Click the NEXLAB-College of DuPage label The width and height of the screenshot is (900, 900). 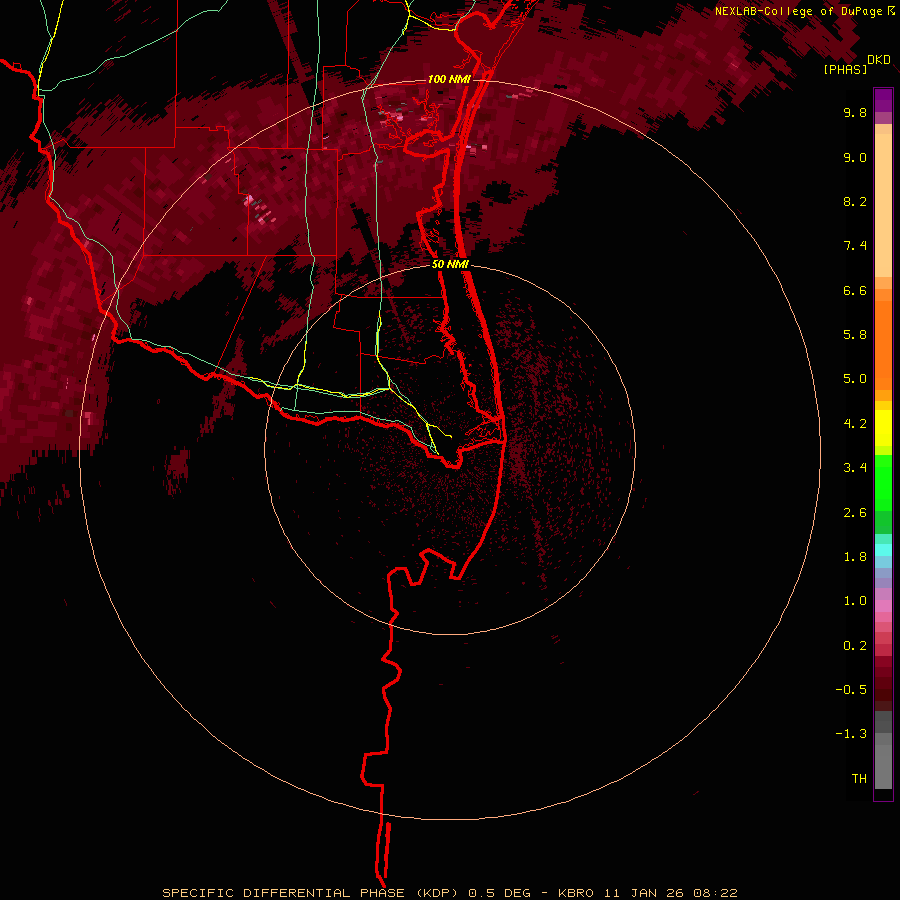pos(798,11)
